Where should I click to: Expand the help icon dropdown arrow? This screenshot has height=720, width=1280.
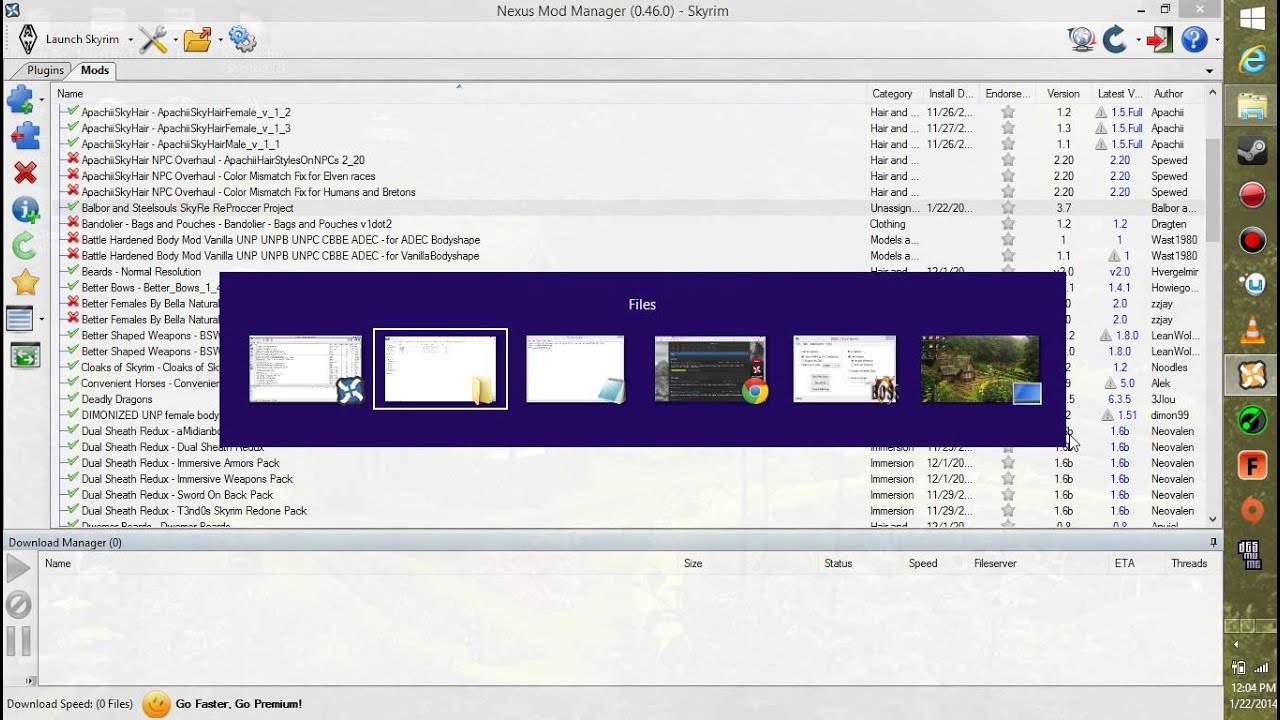point(1216,40)
